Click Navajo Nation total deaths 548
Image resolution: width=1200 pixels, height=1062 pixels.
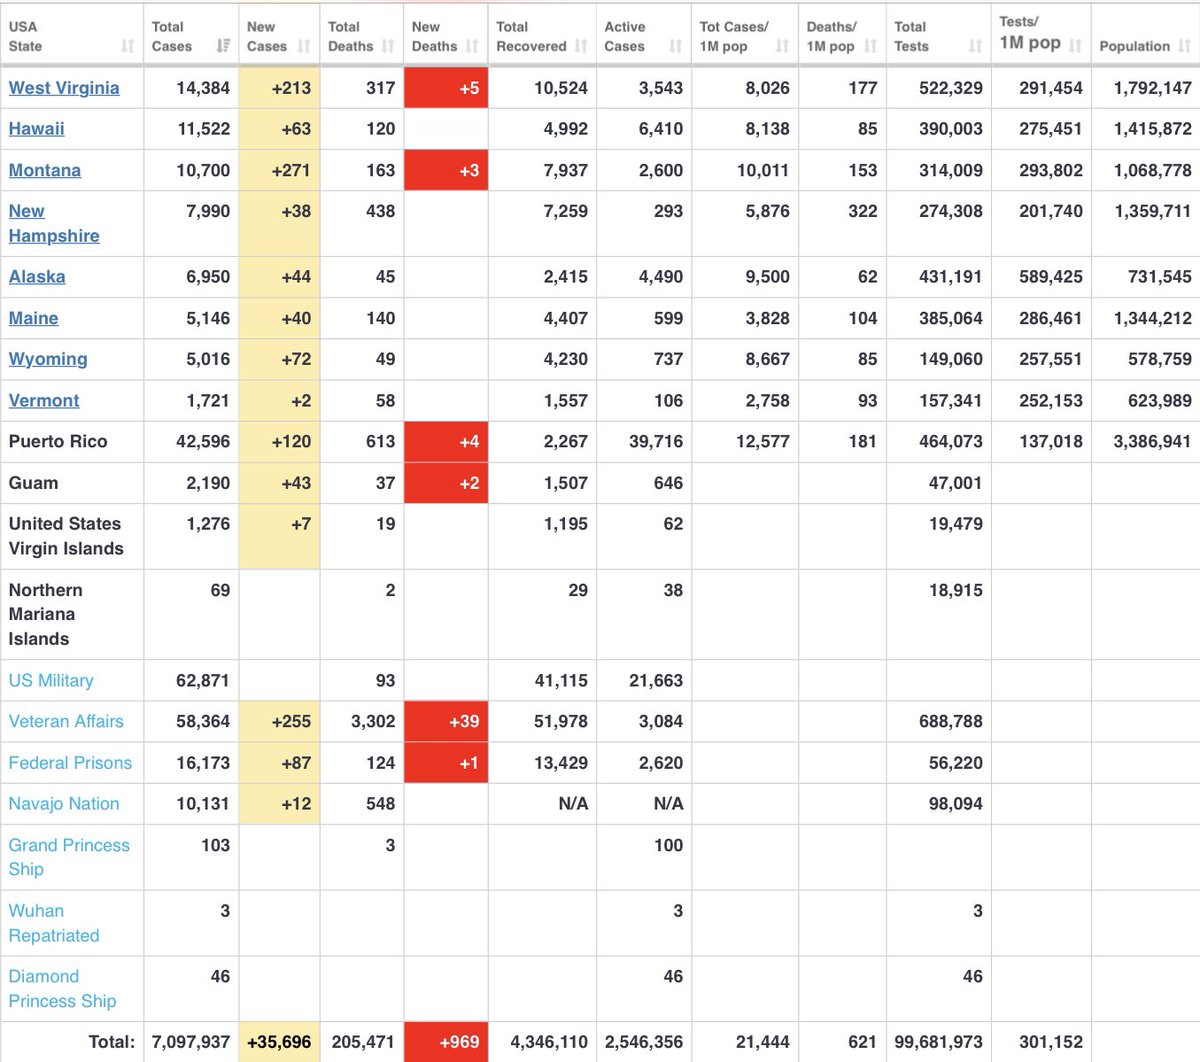[380, 803]
